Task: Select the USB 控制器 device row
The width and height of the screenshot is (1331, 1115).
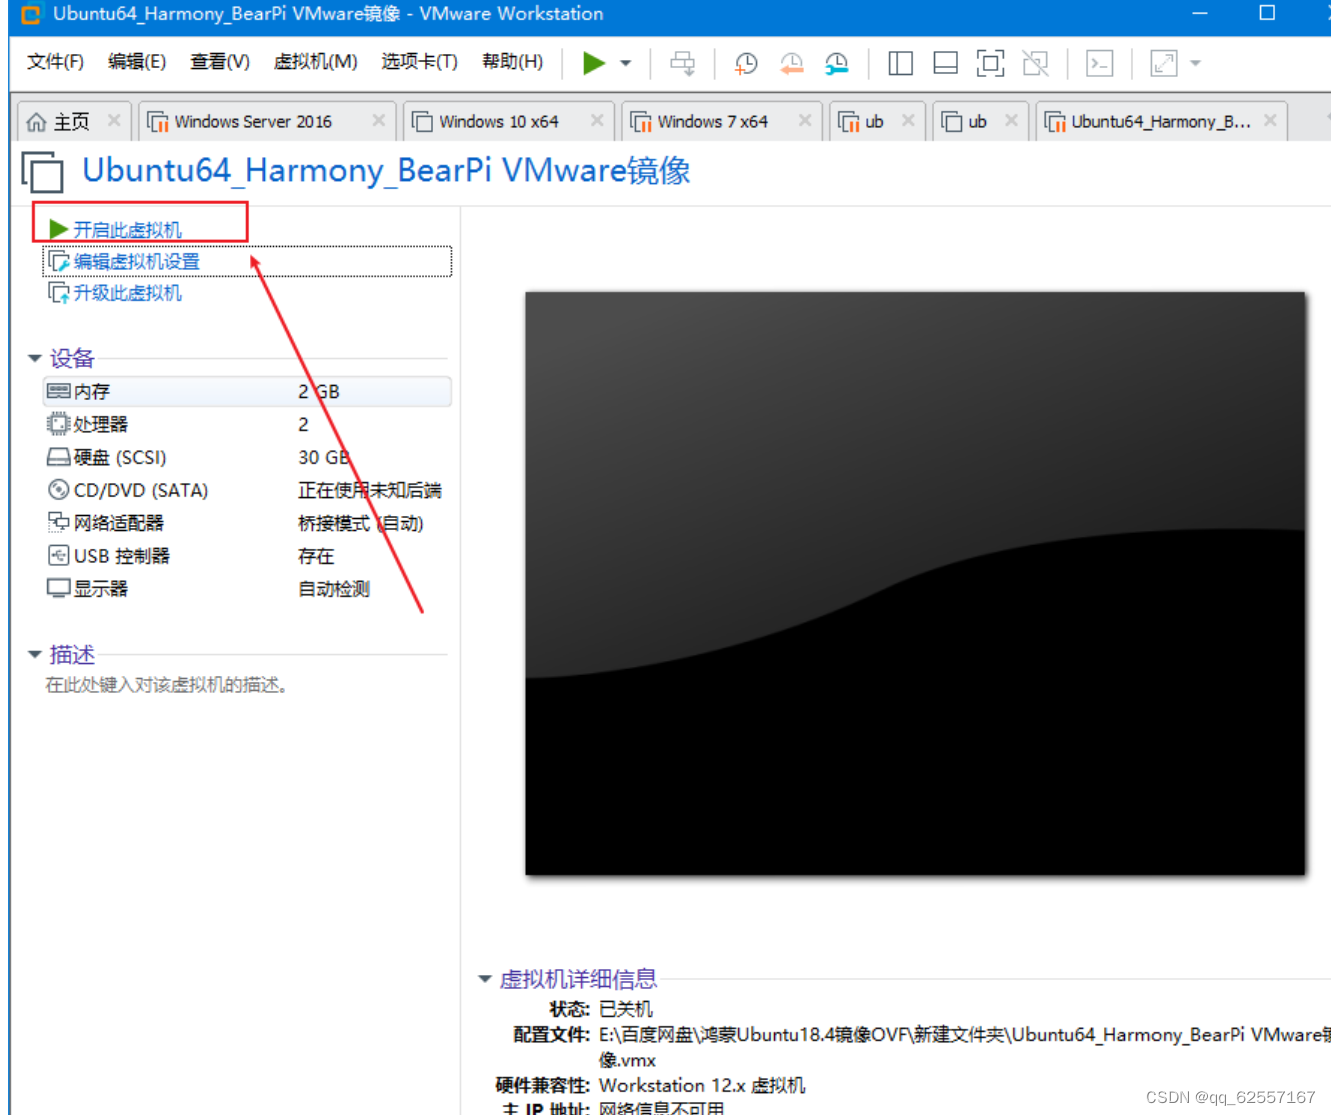Action: [247, 556]
